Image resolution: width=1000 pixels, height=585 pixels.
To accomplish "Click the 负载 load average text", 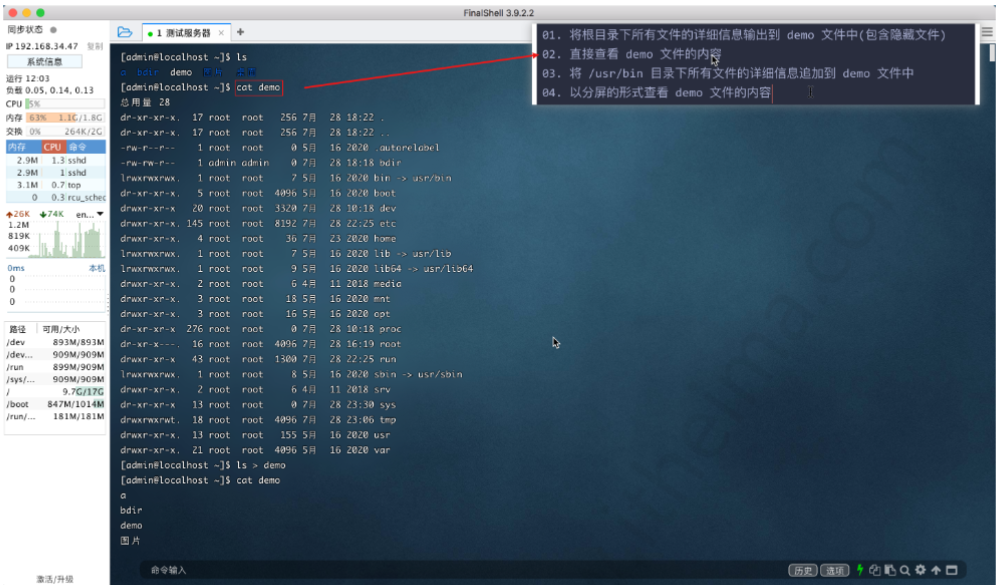I will (x=50, y=90).
